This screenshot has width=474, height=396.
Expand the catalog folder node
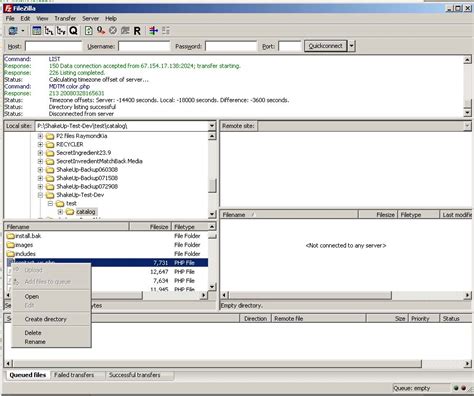[60, 212]
